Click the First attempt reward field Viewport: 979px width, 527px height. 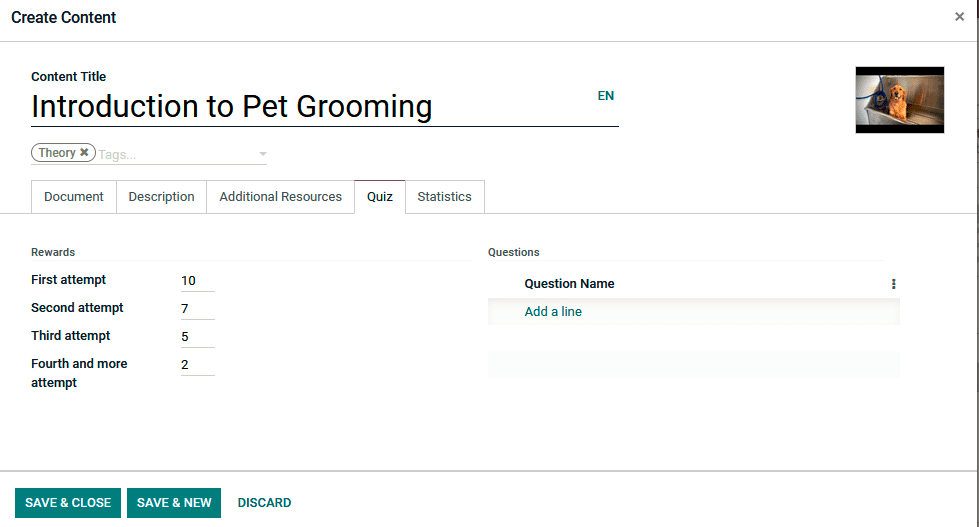tap(197, 281)
